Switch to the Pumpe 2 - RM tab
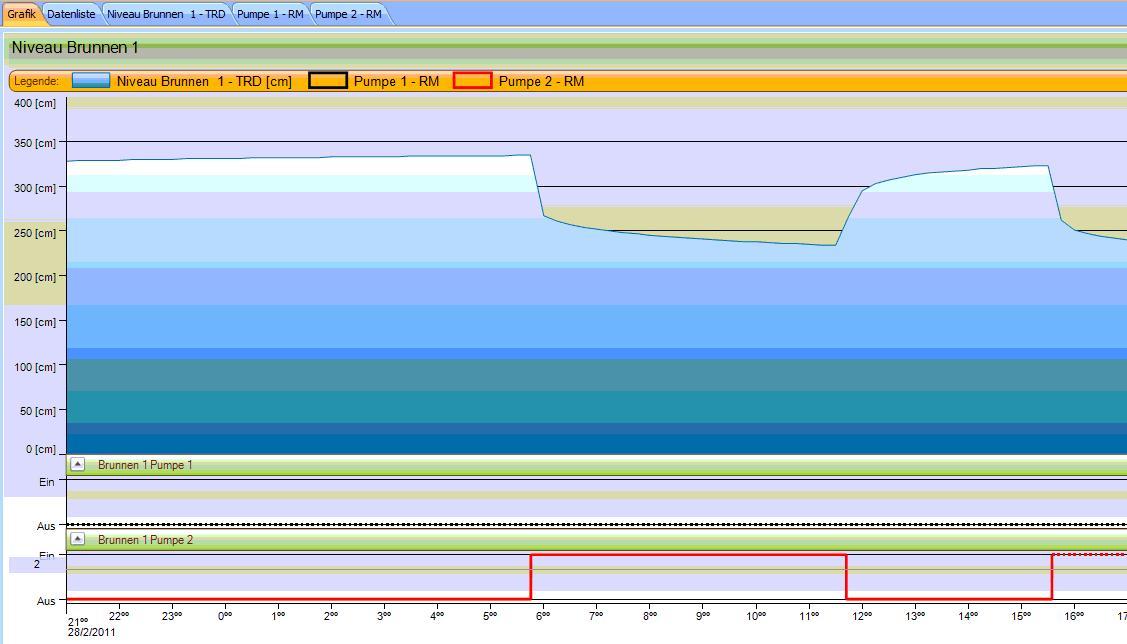Screen dimensions: 1127x644 tap(348, 14)
